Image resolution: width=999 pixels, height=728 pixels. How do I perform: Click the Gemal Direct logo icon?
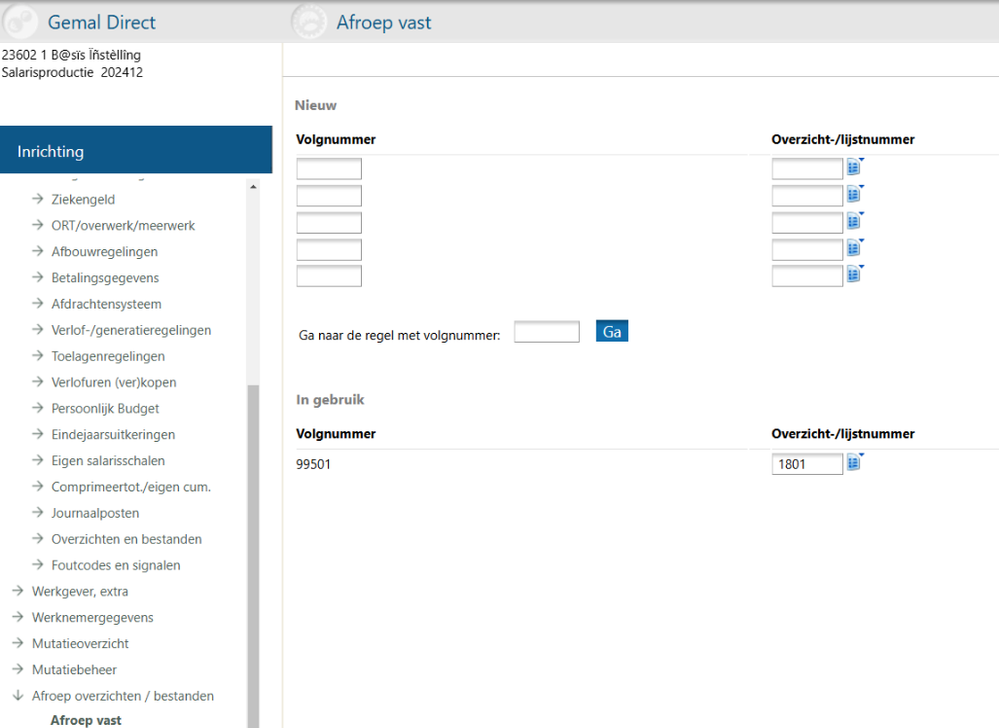pos(20,22)
